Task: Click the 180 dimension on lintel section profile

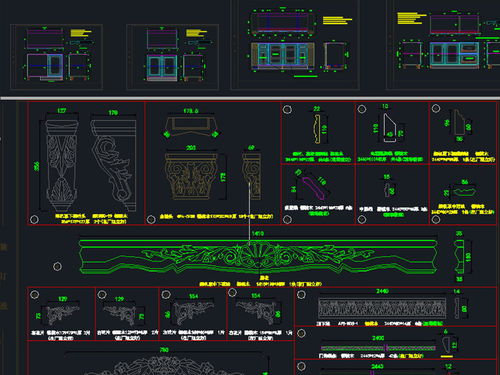Action: 468,257
